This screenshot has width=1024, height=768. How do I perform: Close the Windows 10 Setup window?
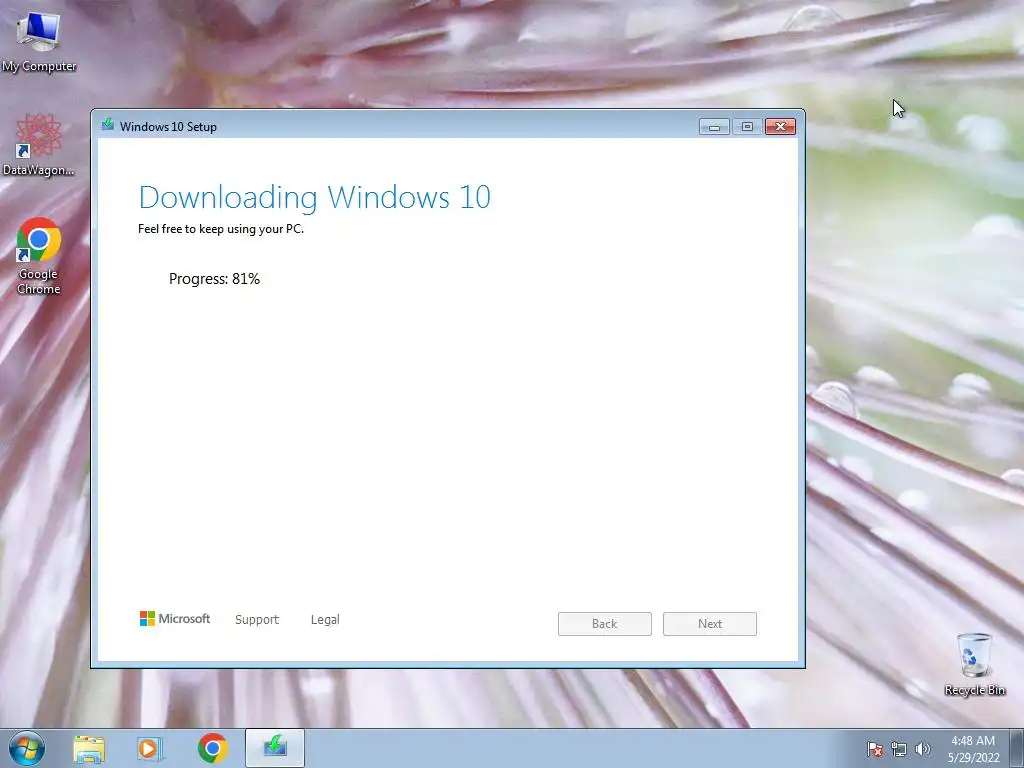780,127
